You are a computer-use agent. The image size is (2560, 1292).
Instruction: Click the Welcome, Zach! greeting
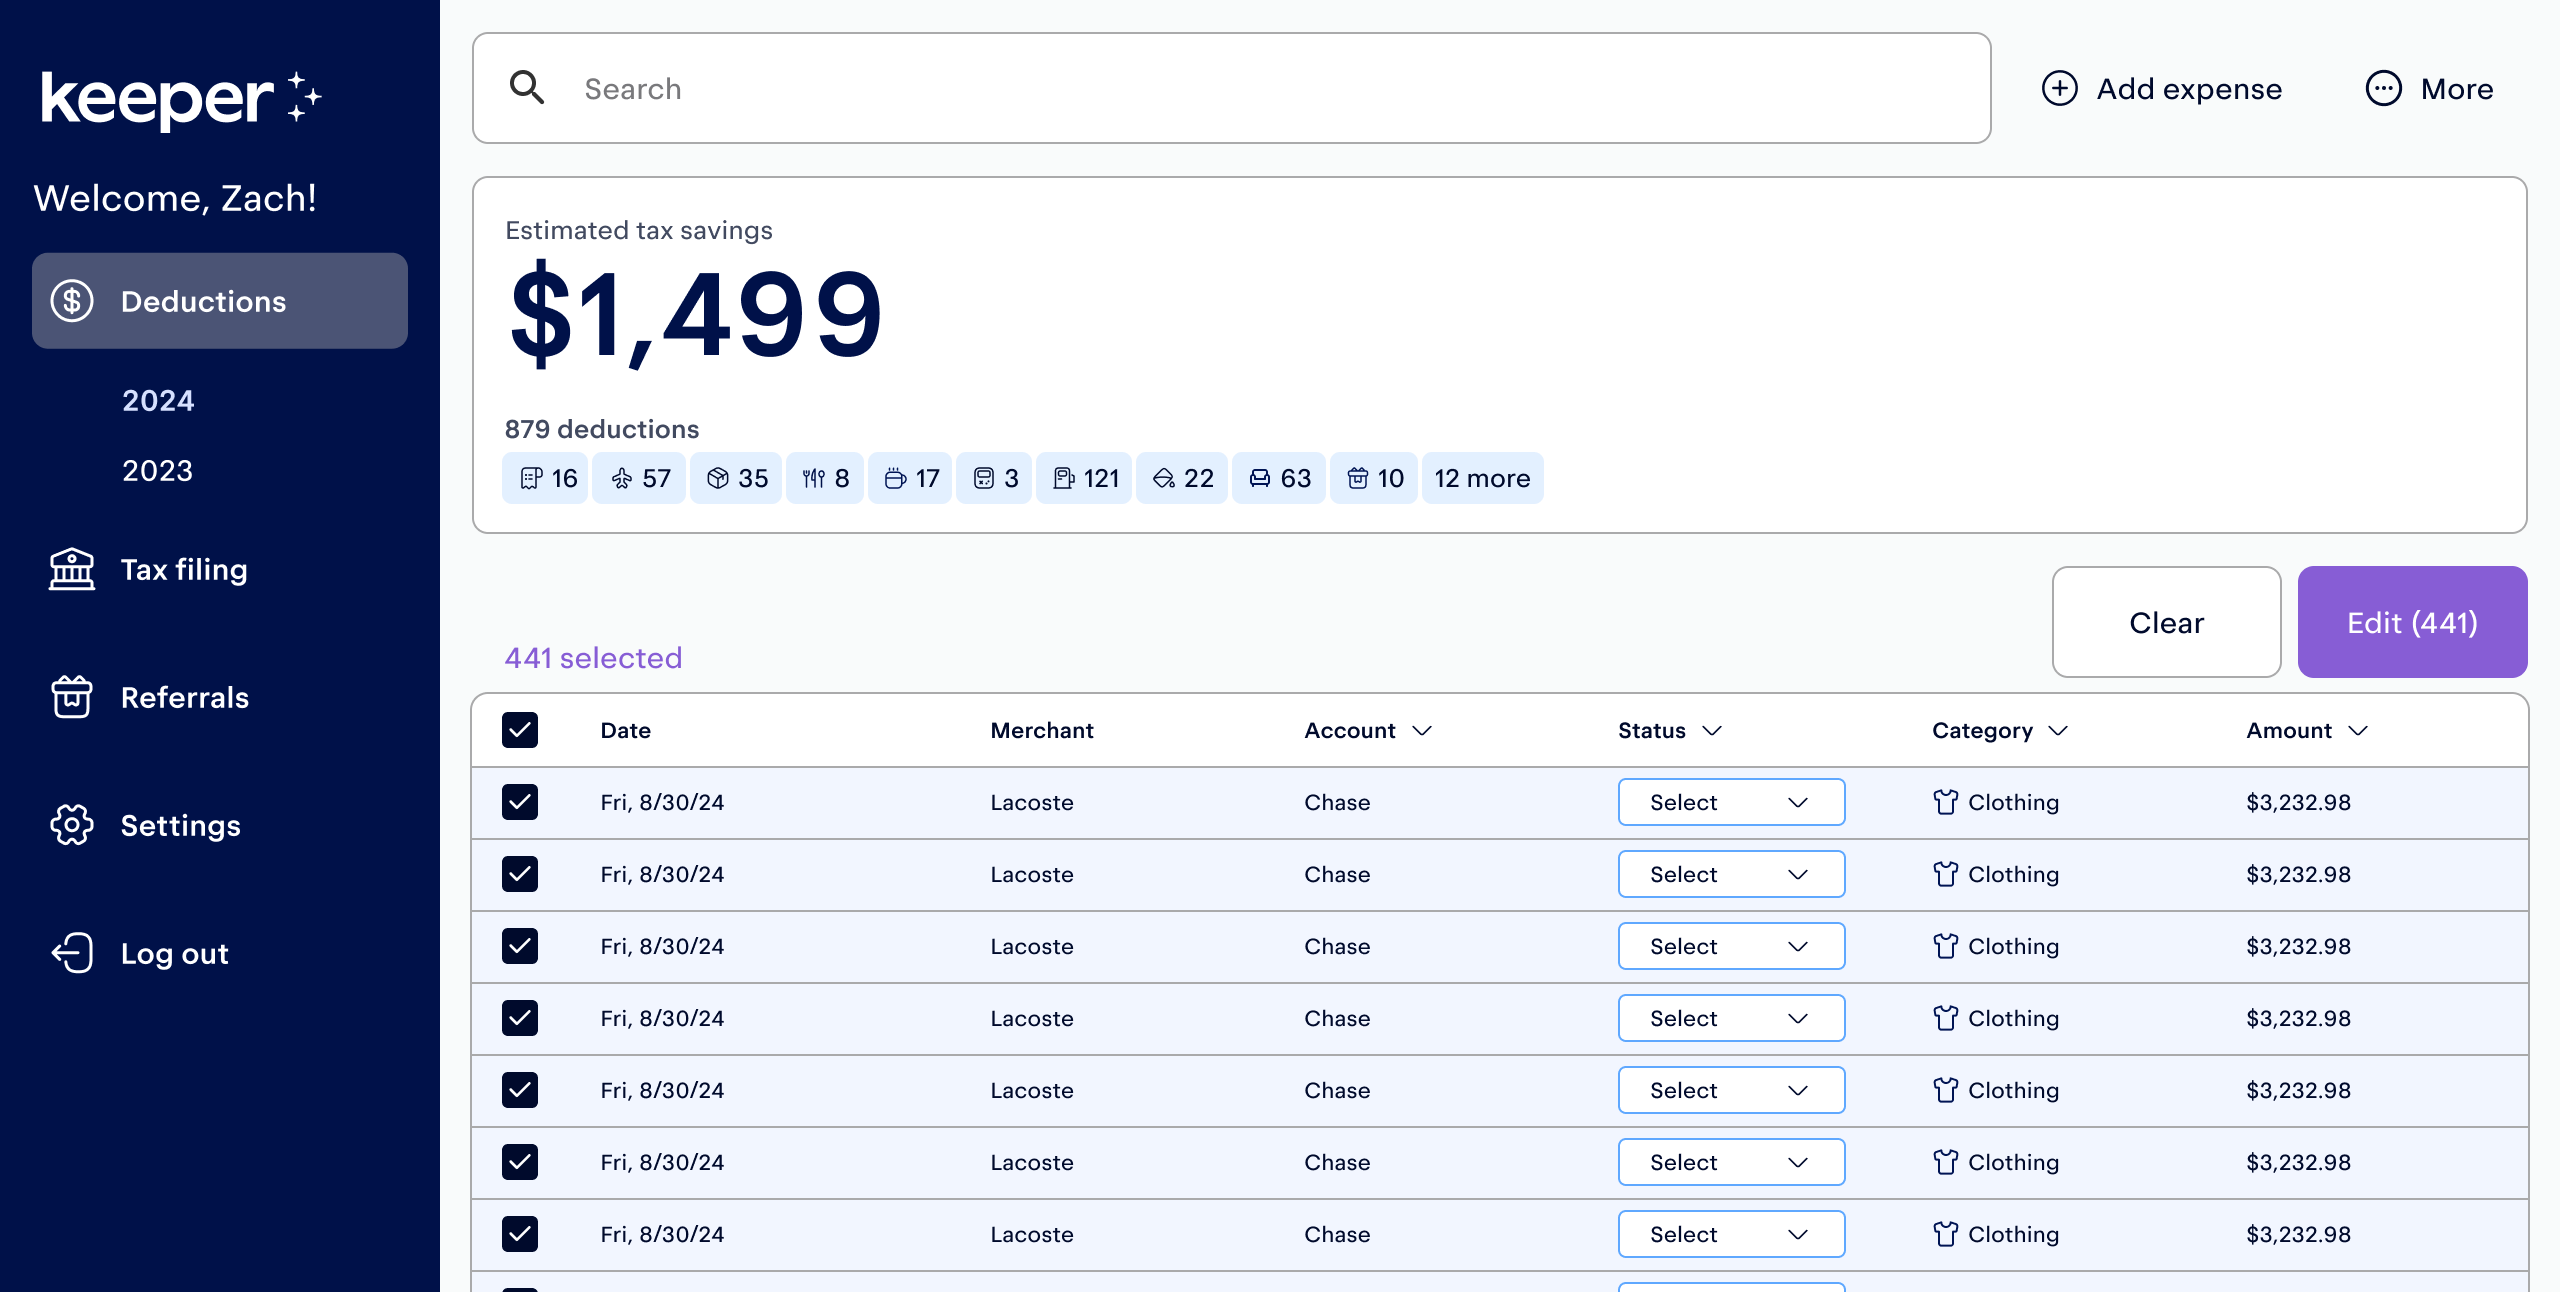(x=175, y=198)
